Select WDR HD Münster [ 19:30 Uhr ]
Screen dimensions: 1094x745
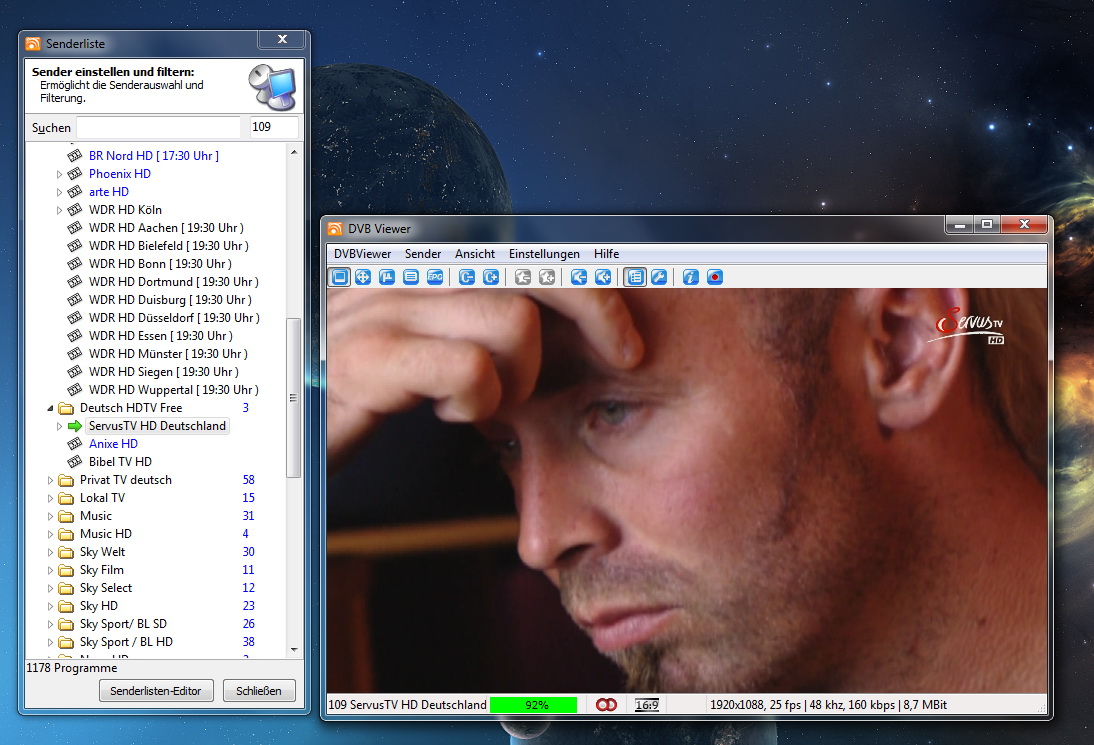(168, 354)
